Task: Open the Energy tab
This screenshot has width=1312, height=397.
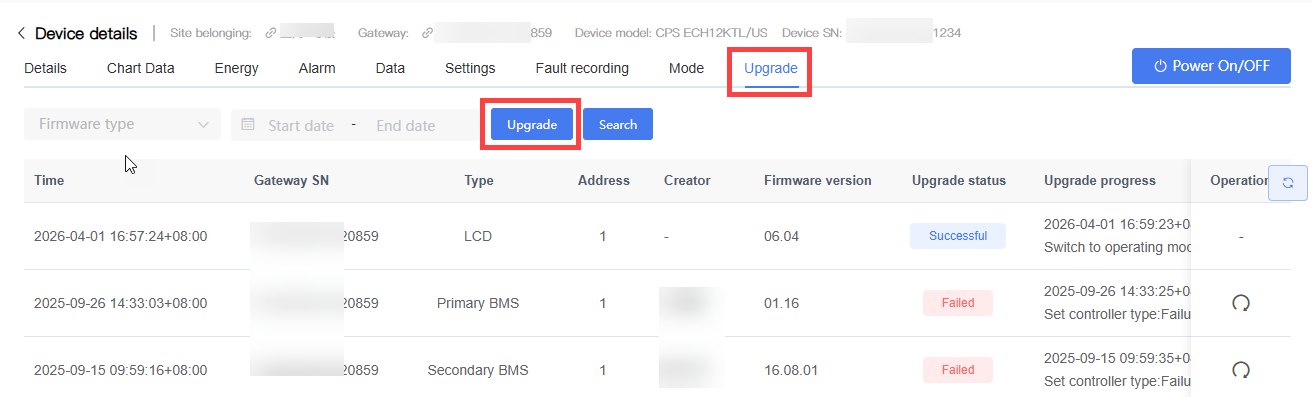Action: pyautogui.click(x=237, y=68)
